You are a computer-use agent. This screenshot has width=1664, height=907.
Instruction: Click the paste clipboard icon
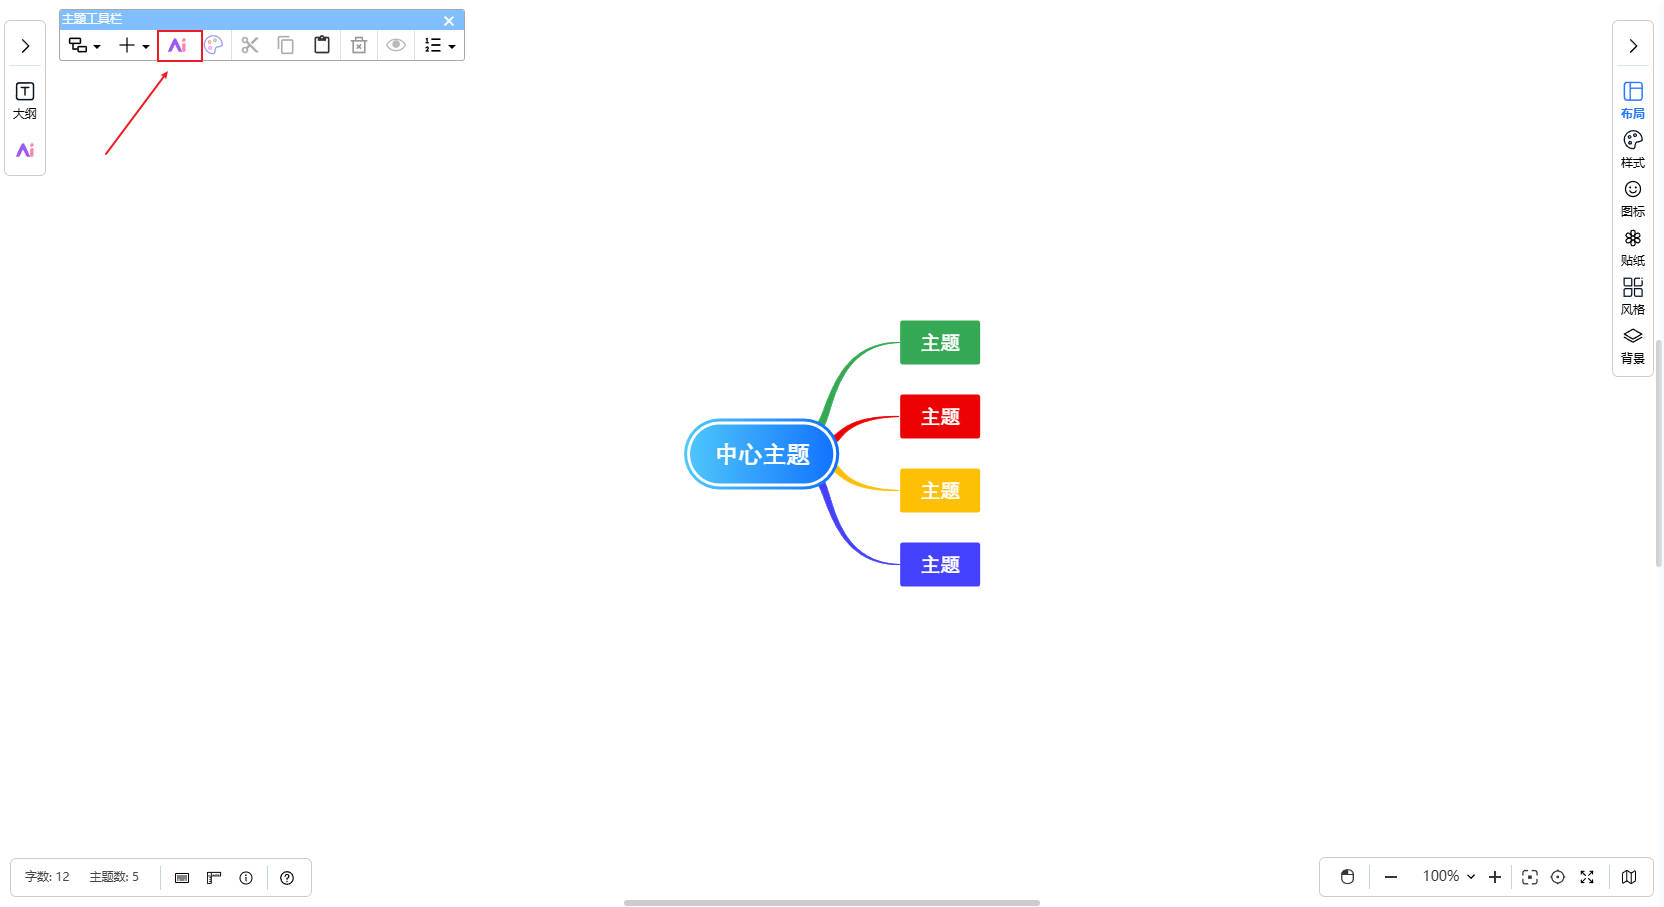tap(322, 46)
